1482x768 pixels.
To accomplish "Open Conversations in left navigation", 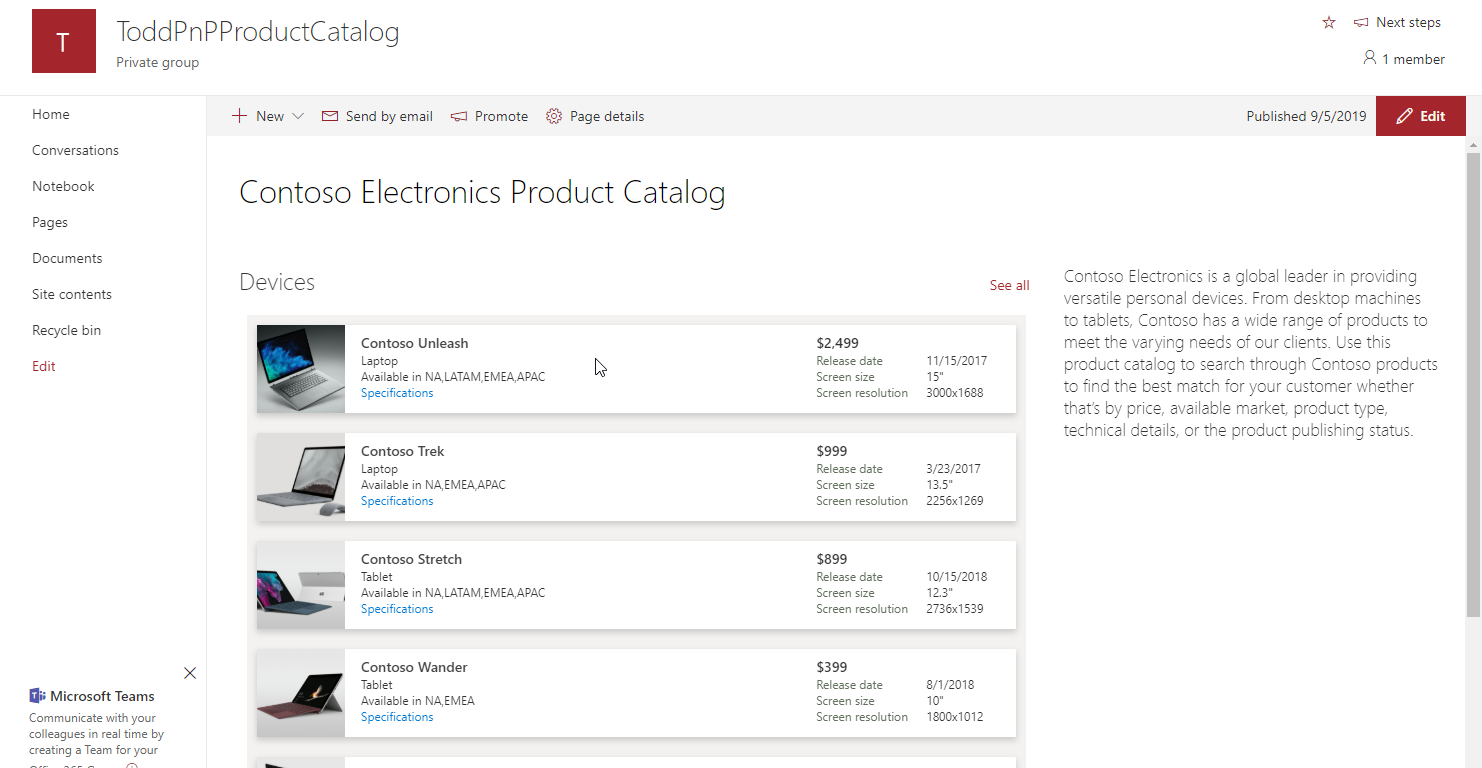I will 75,150.
